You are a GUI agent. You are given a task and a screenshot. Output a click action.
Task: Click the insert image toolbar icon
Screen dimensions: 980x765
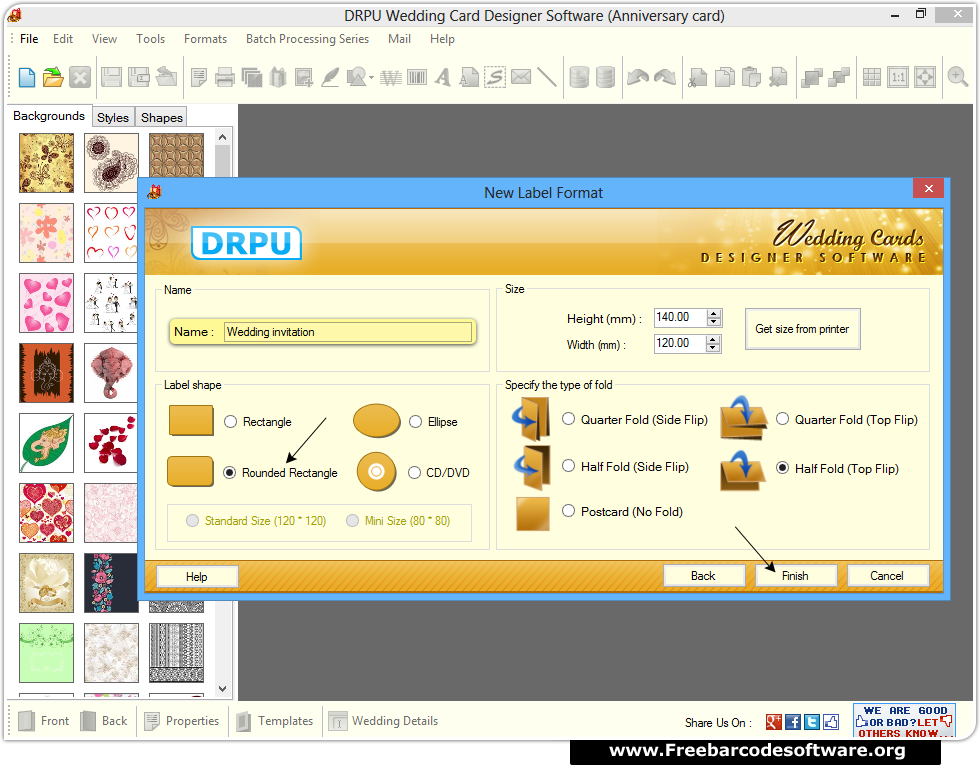point(304,78)
